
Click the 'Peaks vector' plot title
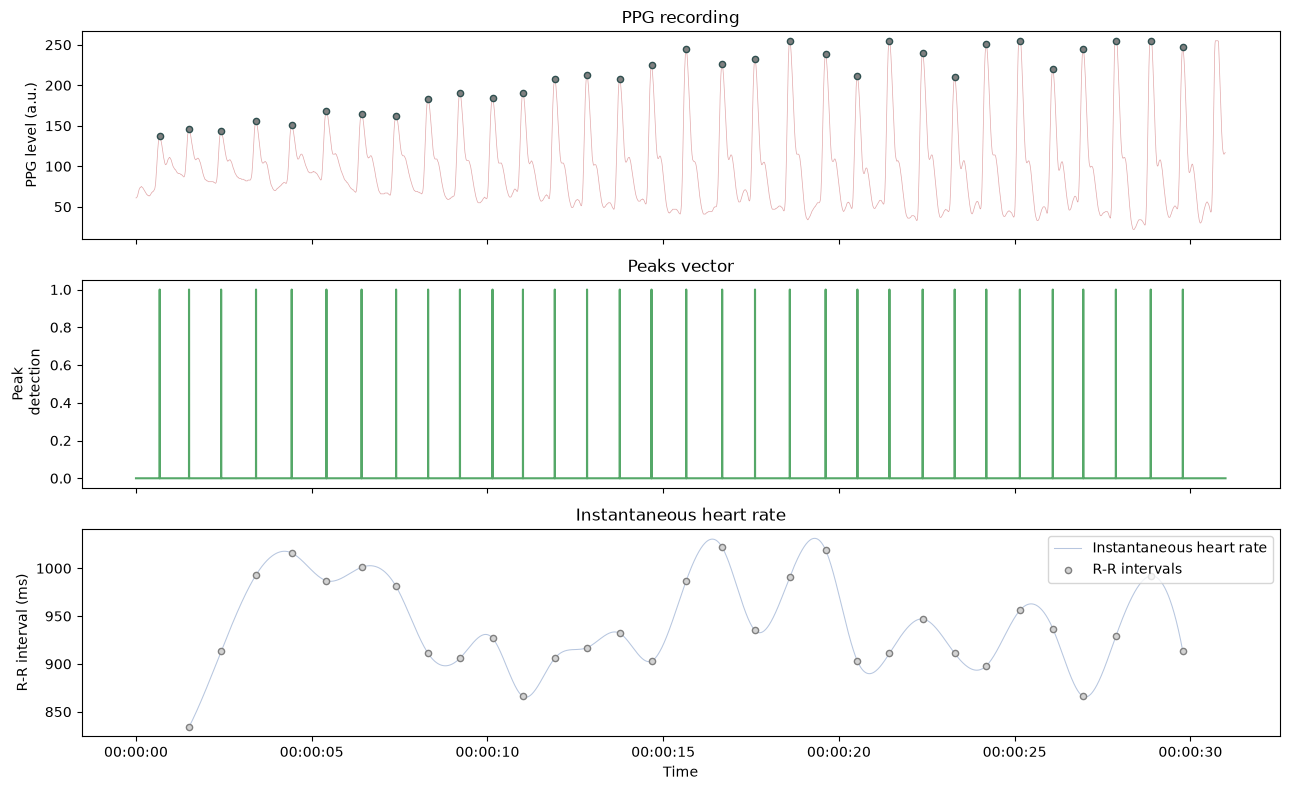coord(680,266)
